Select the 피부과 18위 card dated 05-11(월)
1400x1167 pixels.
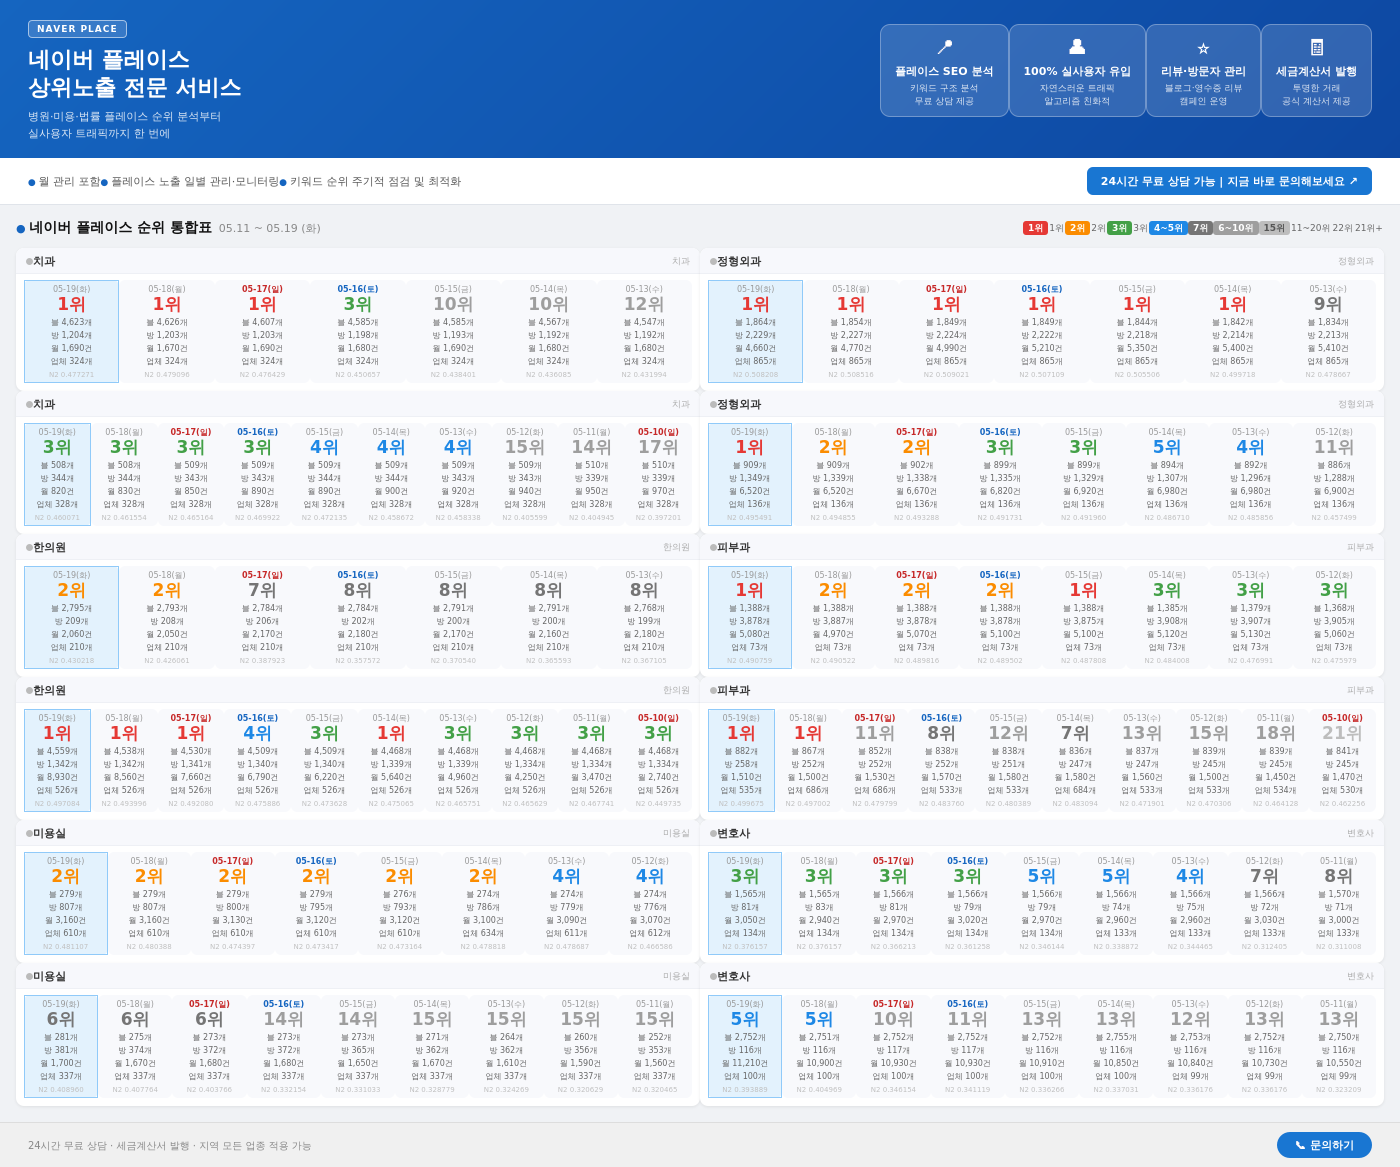(x=1275, y=760)
